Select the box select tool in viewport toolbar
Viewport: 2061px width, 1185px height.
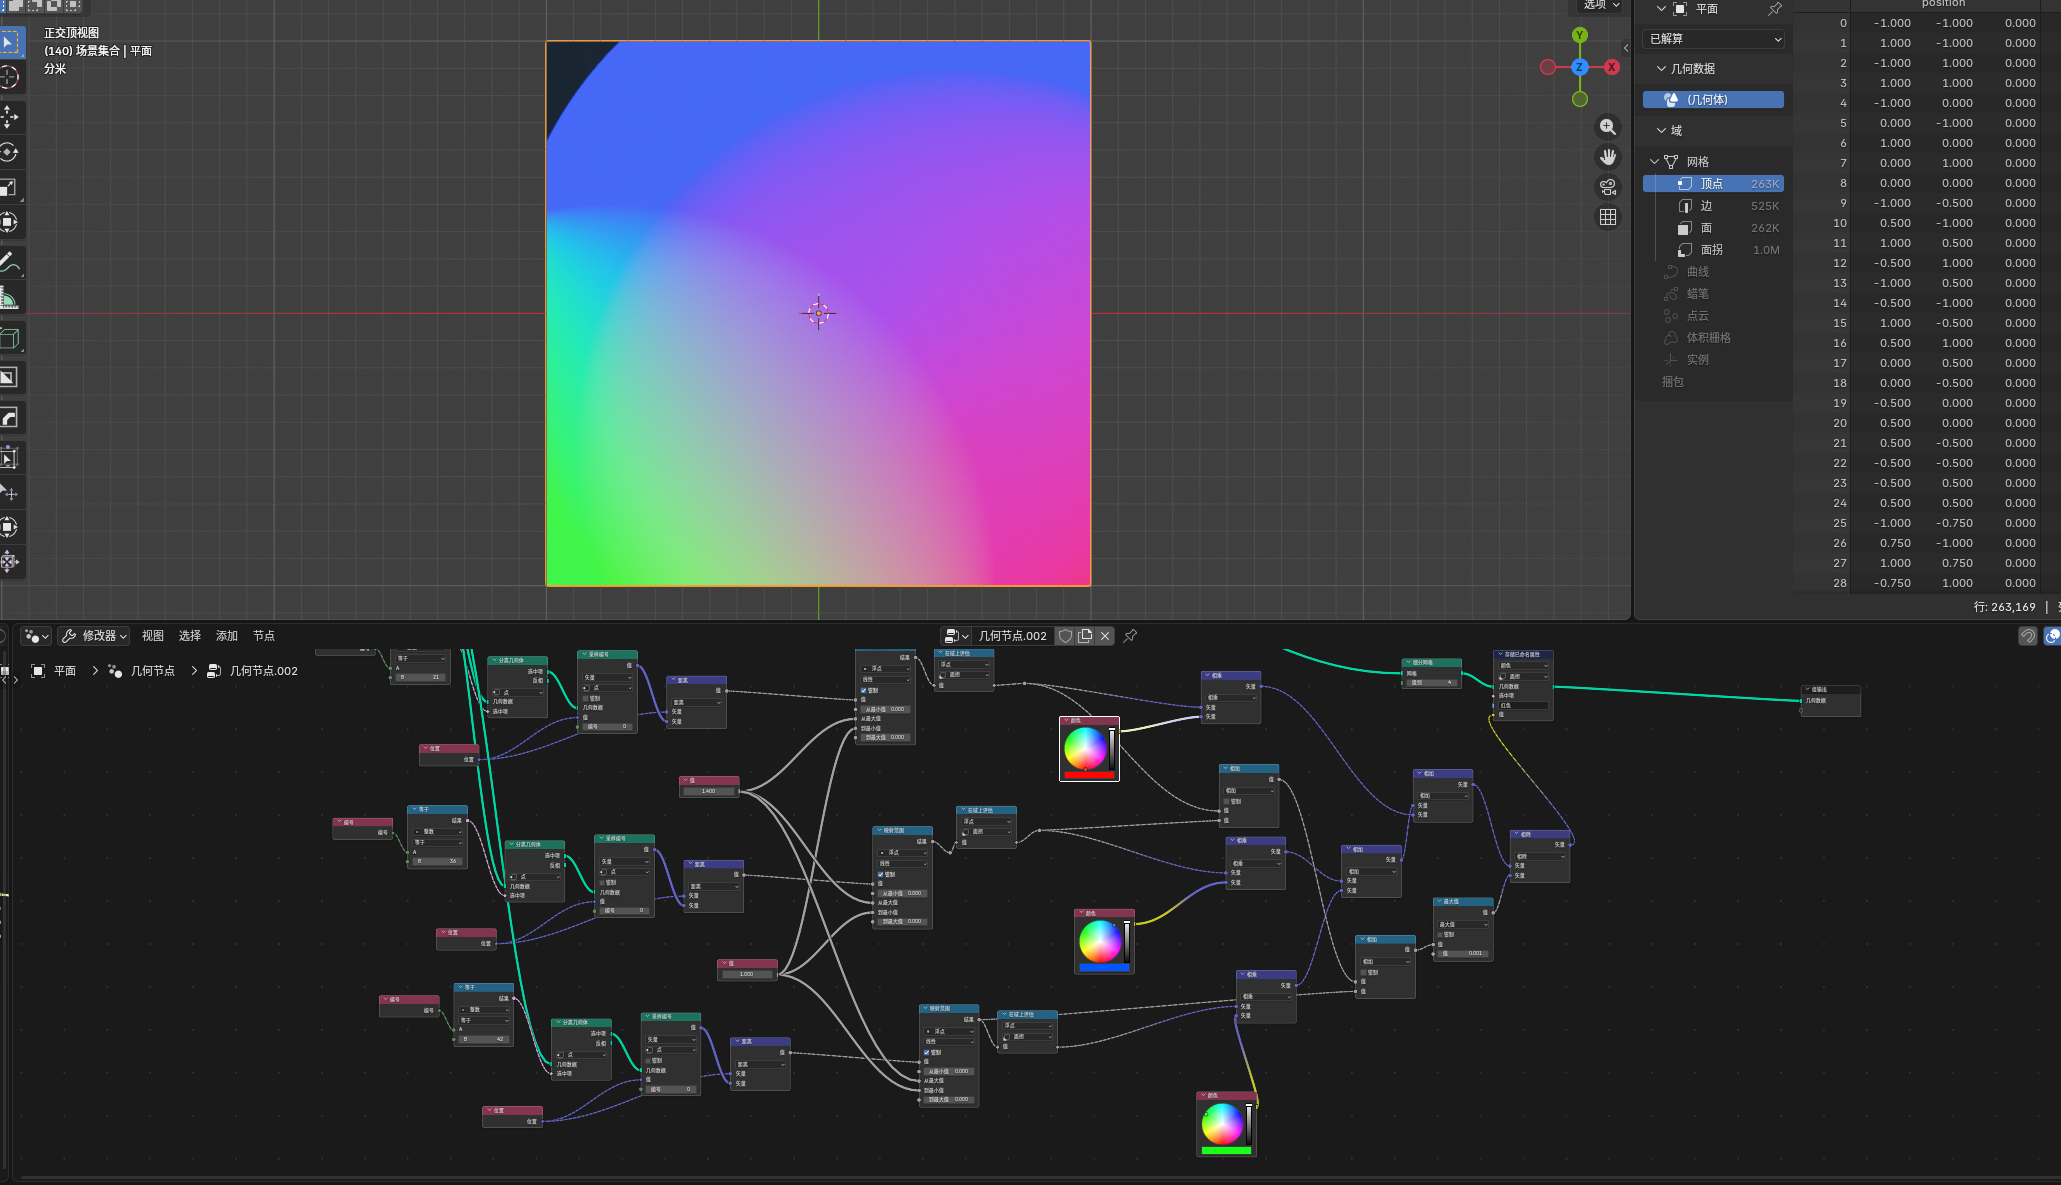[x=10, y=42]
